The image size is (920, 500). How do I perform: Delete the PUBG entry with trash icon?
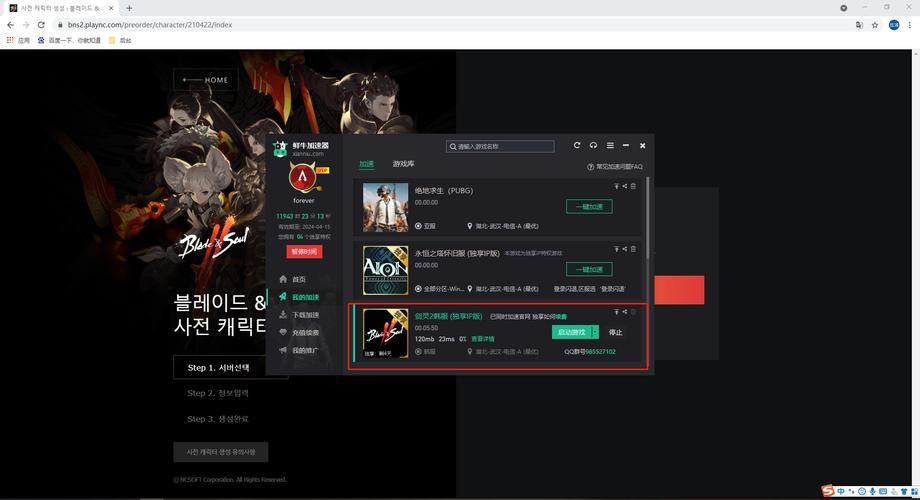[633, 186]
